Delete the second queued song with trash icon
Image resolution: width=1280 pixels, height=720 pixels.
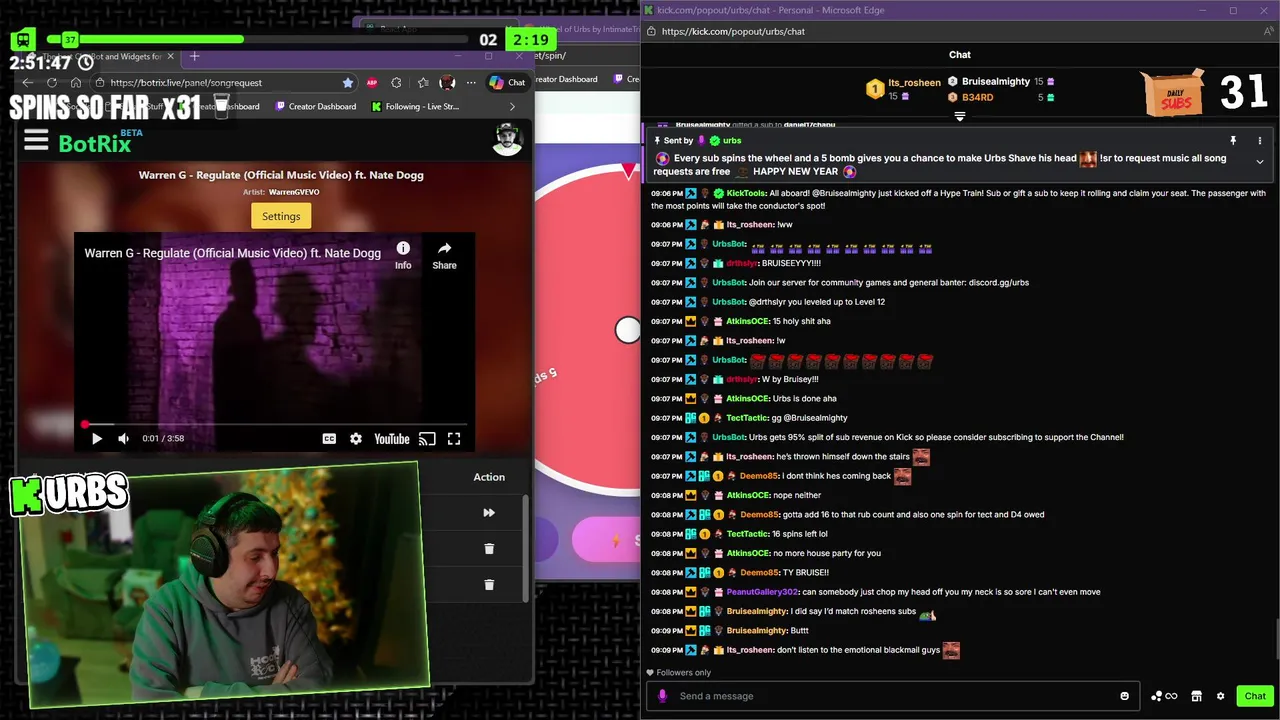(489, 584)
